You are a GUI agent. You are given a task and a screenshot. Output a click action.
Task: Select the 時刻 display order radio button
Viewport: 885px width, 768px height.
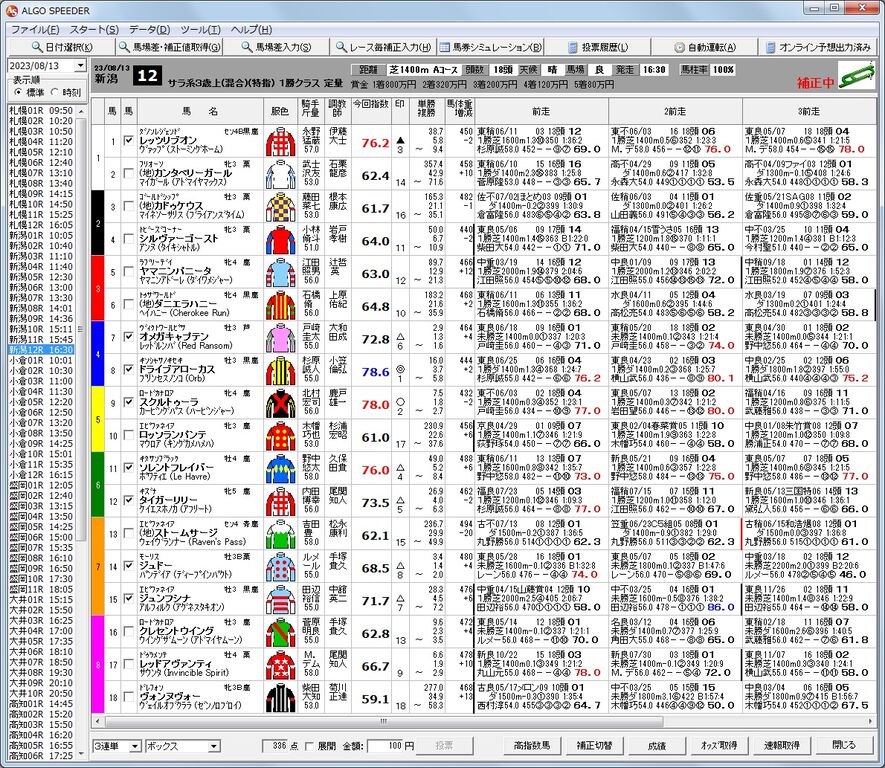[x=55, y=92]
